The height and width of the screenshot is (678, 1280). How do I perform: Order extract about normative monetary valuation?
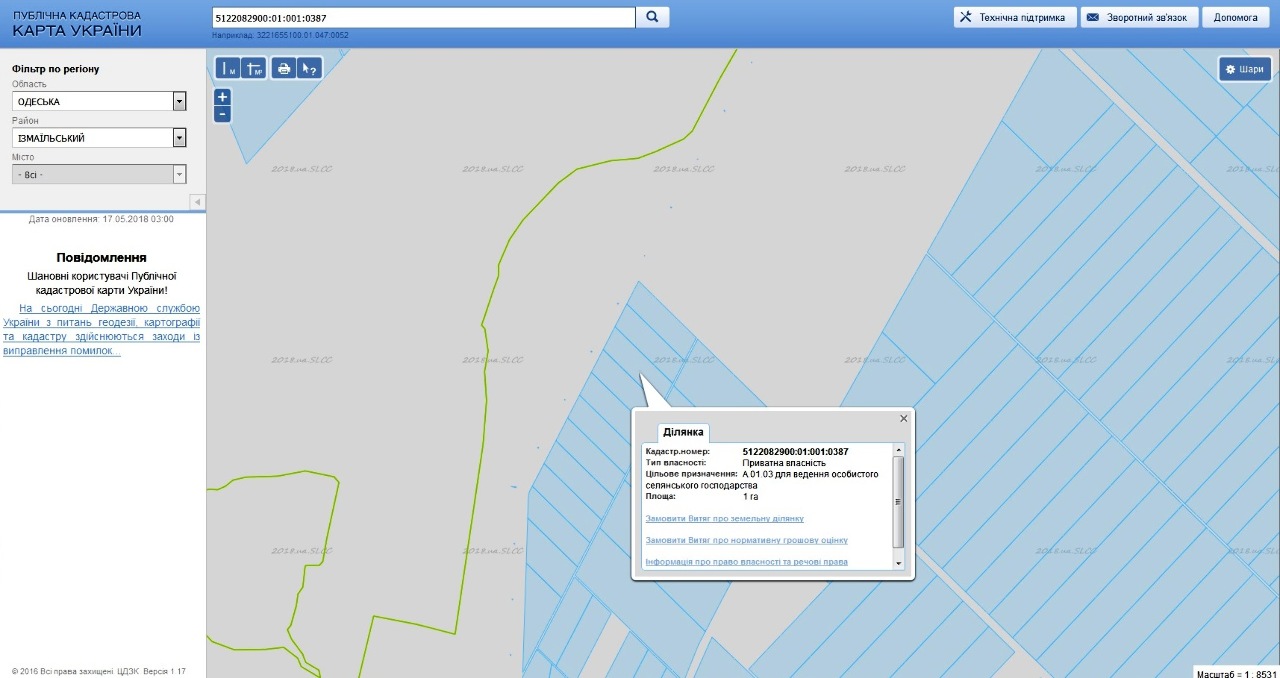click(747, 540)
